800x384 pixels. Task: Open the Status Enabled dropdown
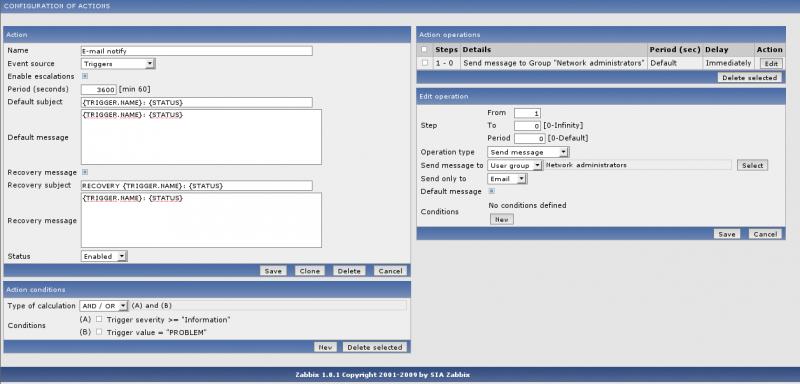pos(104,257)
